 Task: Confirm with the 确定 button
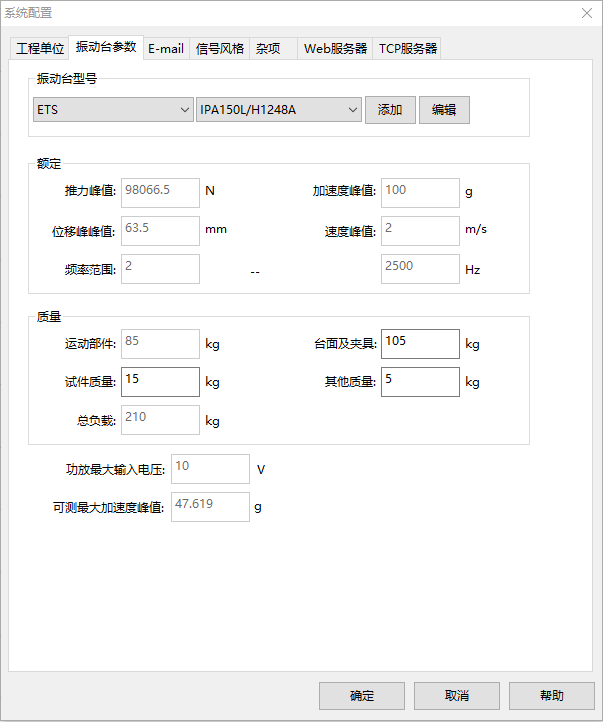362,696
